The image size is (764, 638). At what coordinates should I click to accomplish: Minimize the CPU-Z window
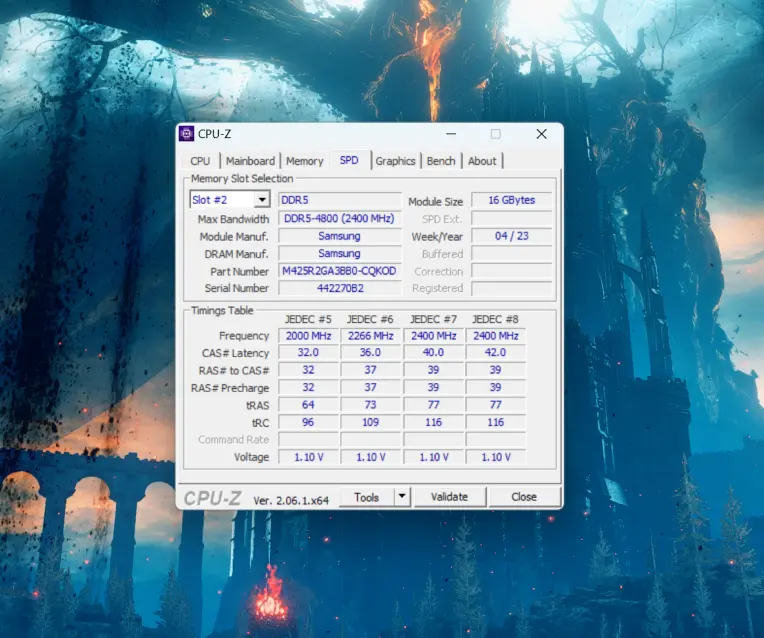pos(449,134)
